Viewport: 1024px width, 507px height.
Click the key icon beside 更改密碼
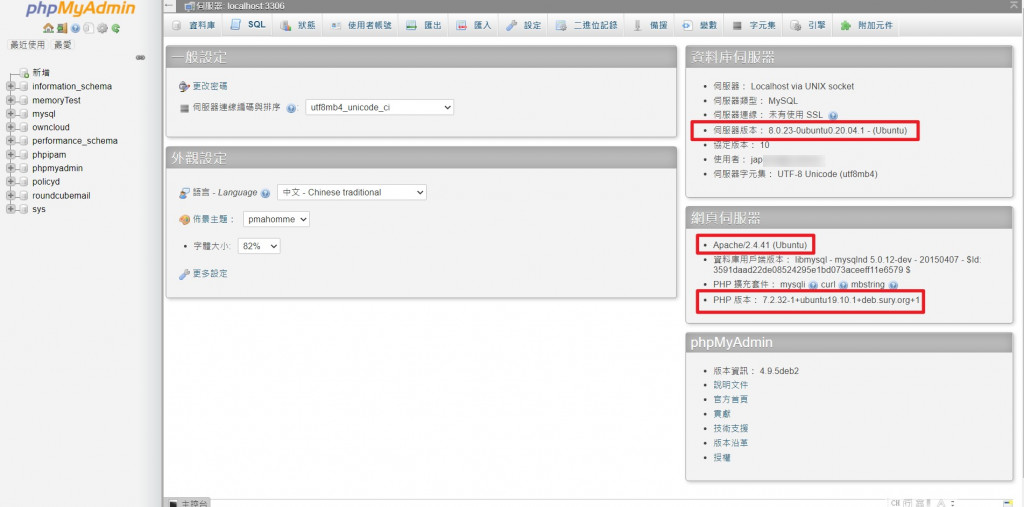pyautogui.click(x=184, y=86)
